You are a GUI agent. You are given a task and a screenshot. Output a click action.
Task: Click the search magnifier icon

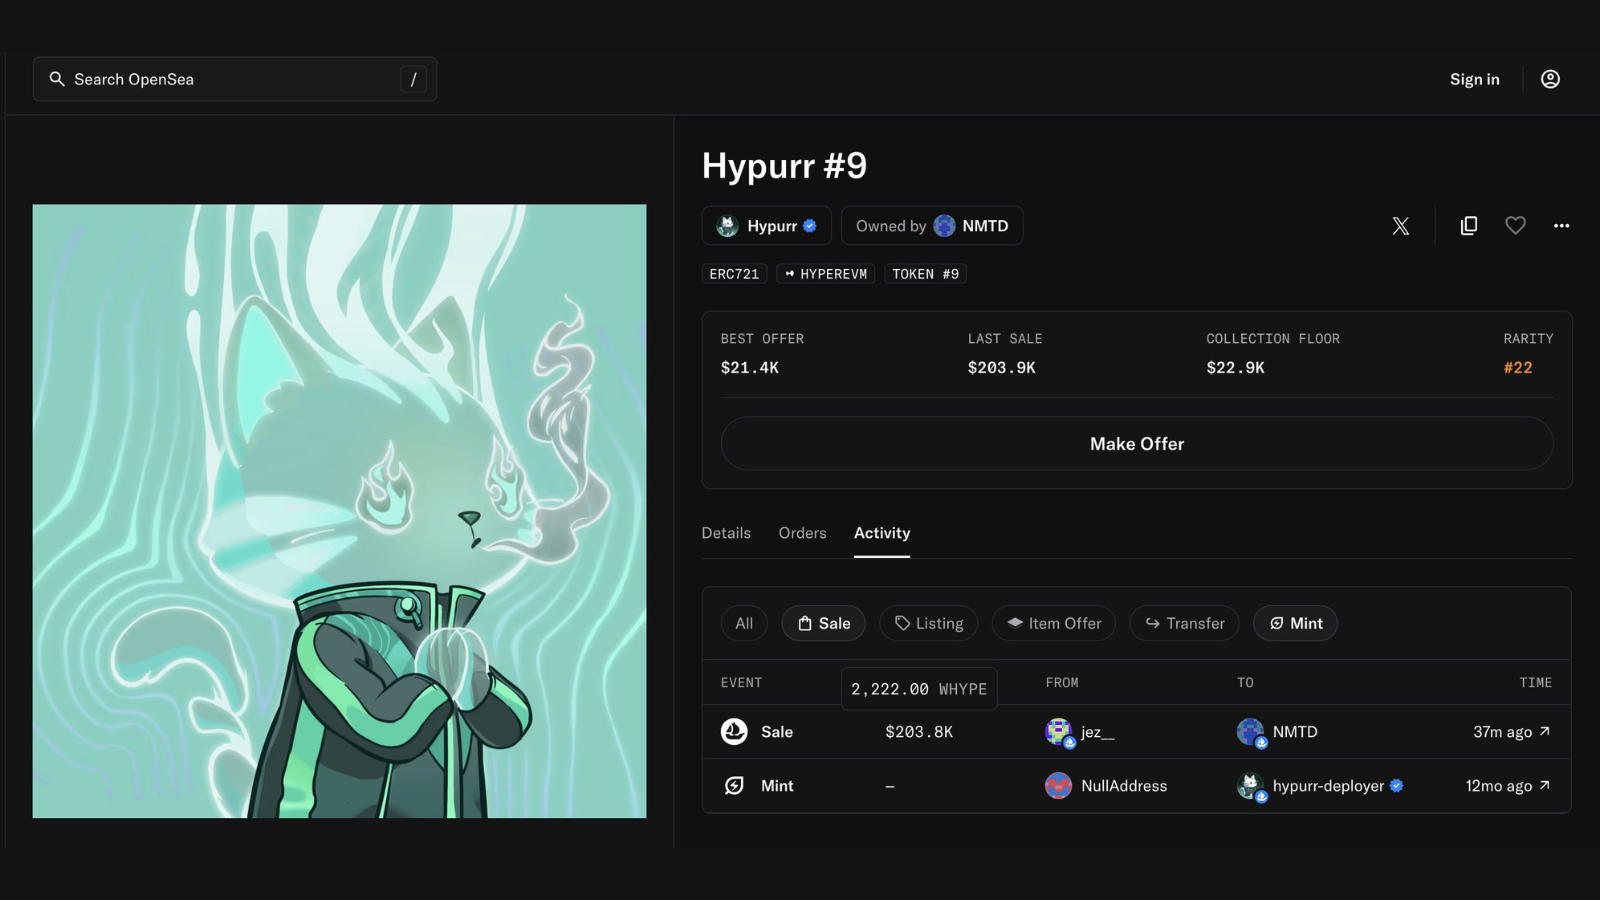click(x=57, y=79)
